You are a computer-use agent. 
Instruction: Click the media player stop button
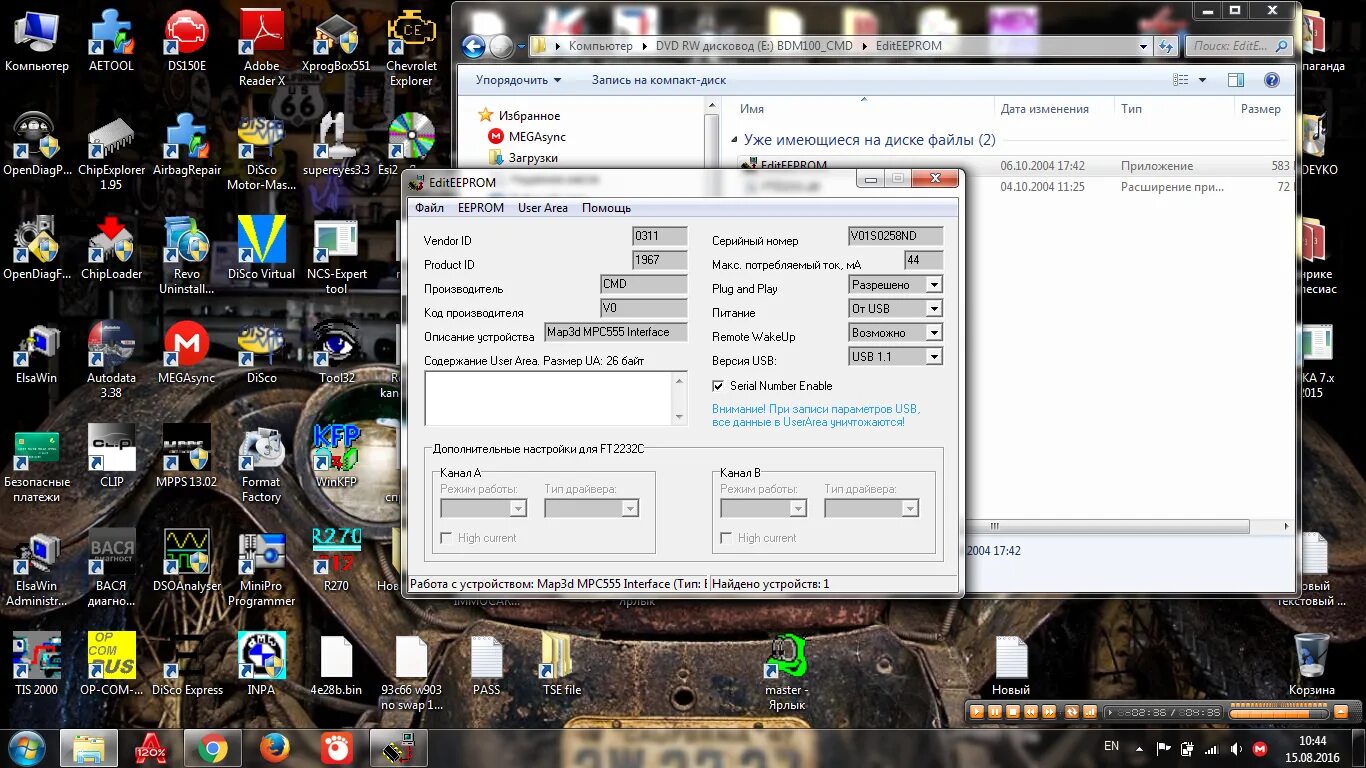[1014, 712]
